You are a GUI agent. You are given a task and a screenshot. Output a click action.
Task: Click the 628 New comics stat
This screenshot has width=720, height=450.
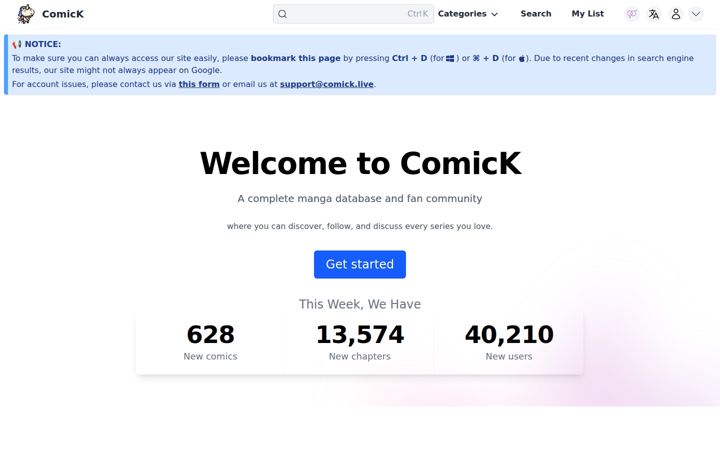tap(210, 342)
